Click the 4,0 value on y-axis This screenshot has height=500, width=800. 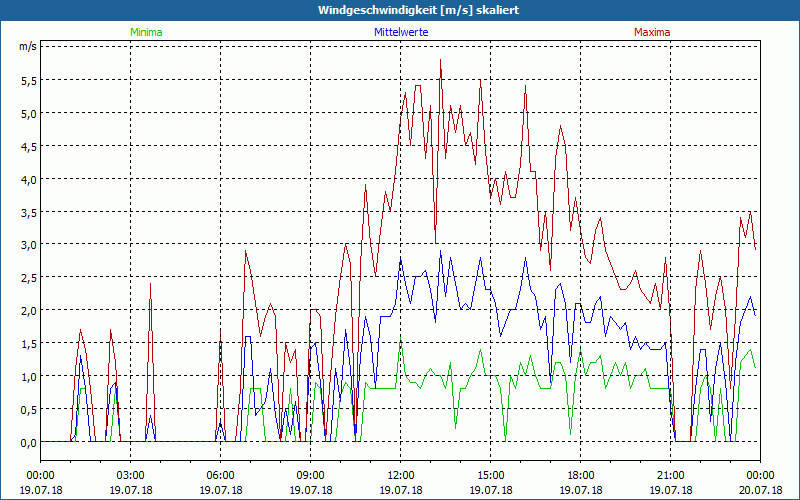coord(28,179)
